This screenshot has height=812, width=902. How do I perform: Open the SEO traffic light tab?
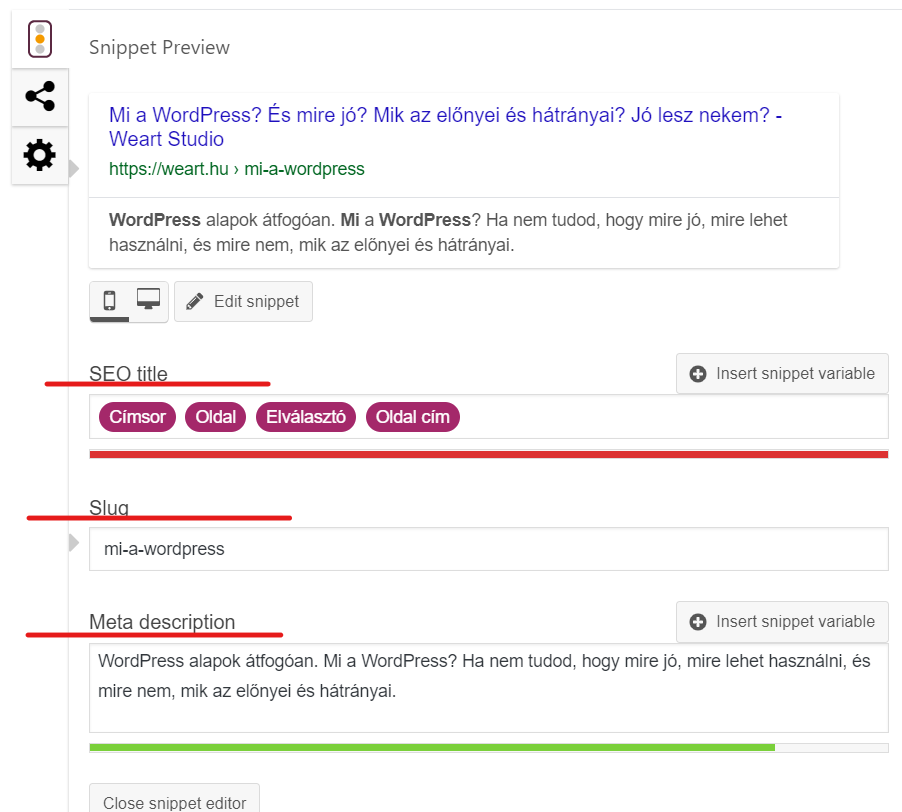pyautogui.click(x=40, y=40)
